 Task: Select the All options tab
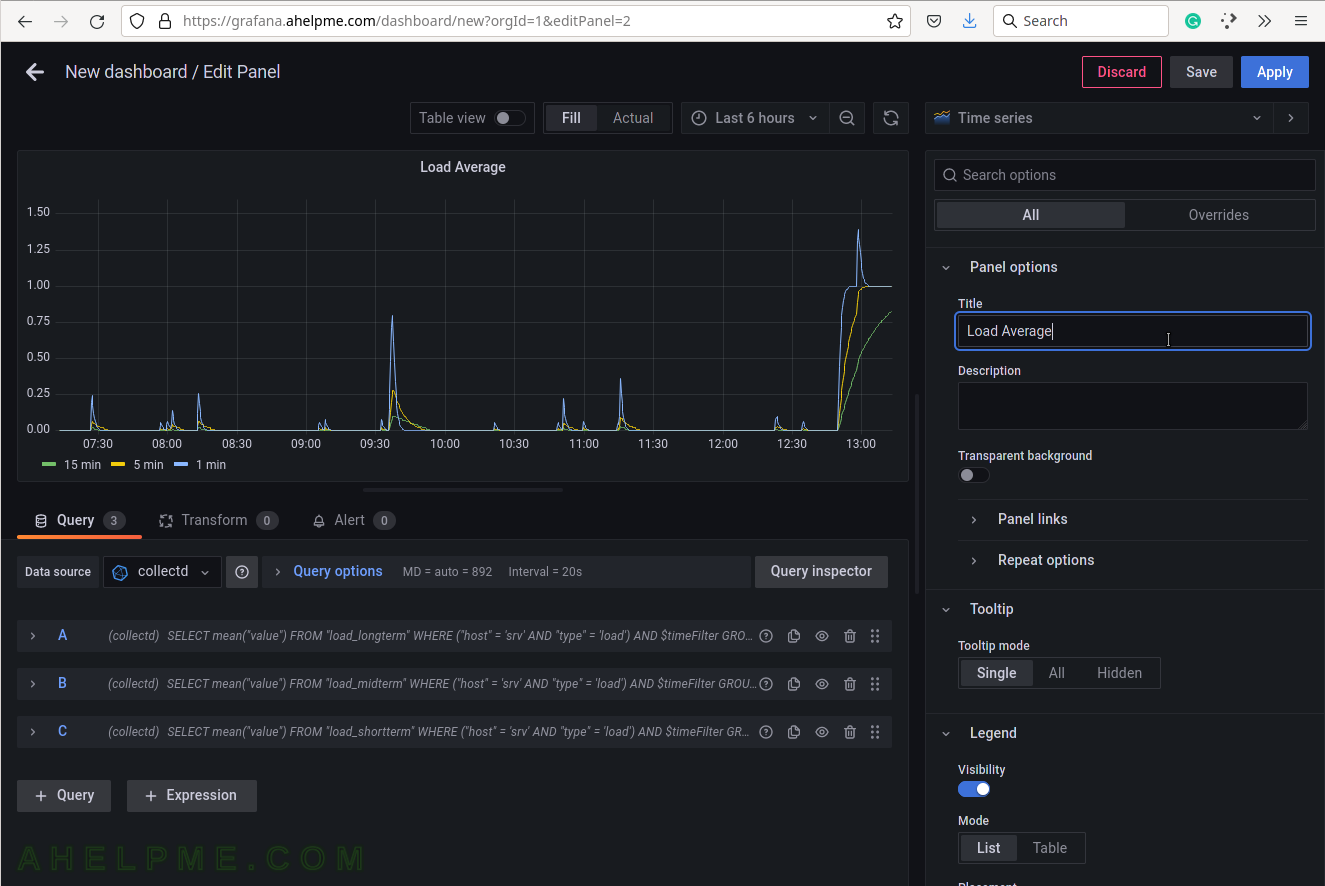pos(1031,215)
